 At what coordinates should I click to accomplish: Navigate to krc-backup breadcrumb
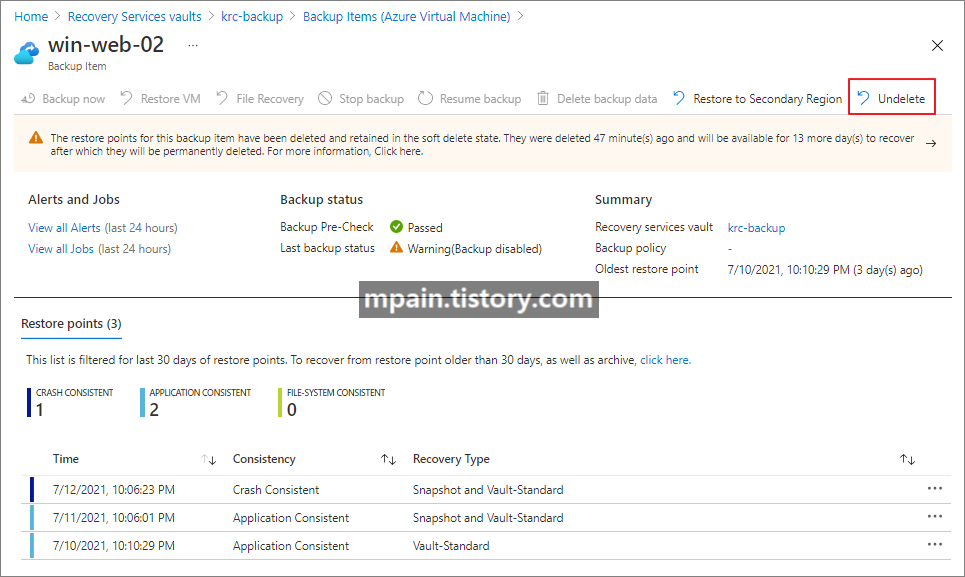tap(252, 17)
